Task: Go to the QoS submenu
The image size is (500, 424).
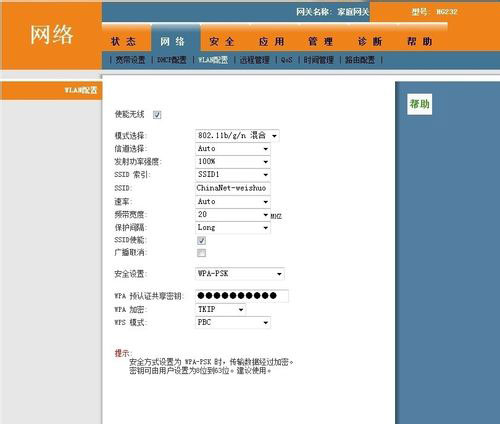Action: (286, 60)
